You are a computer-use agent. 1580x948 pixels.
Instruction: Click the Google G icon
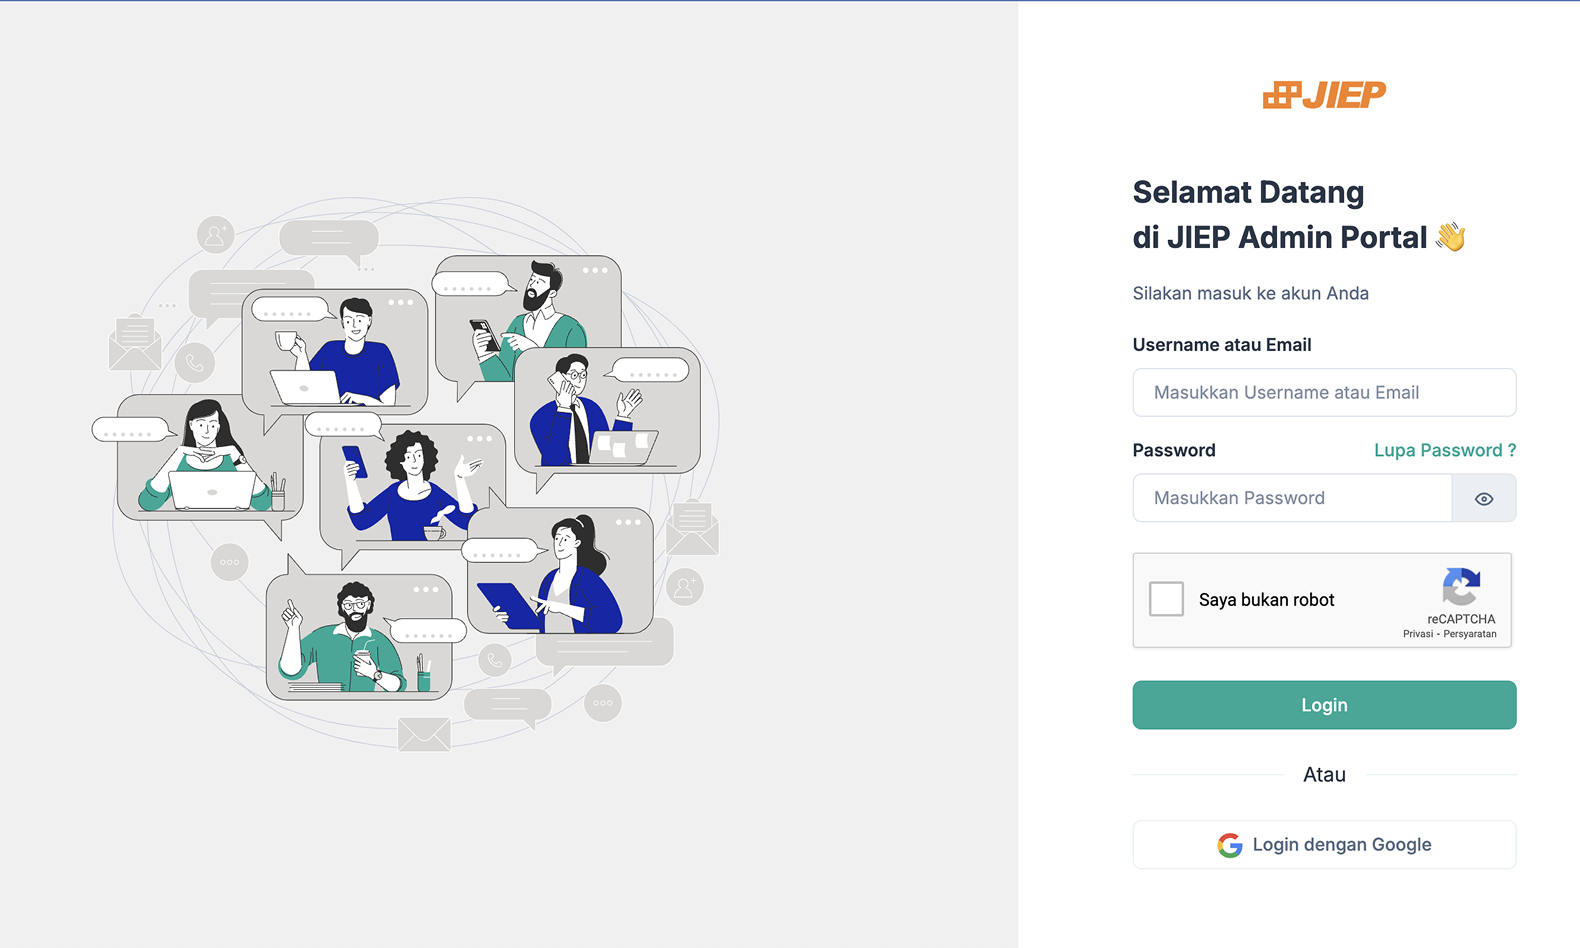1229,845
